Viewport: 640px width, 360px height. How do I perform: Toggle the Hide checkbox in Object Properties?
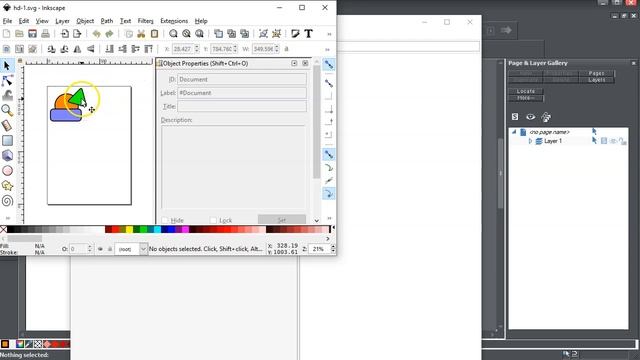pos(165,220)
